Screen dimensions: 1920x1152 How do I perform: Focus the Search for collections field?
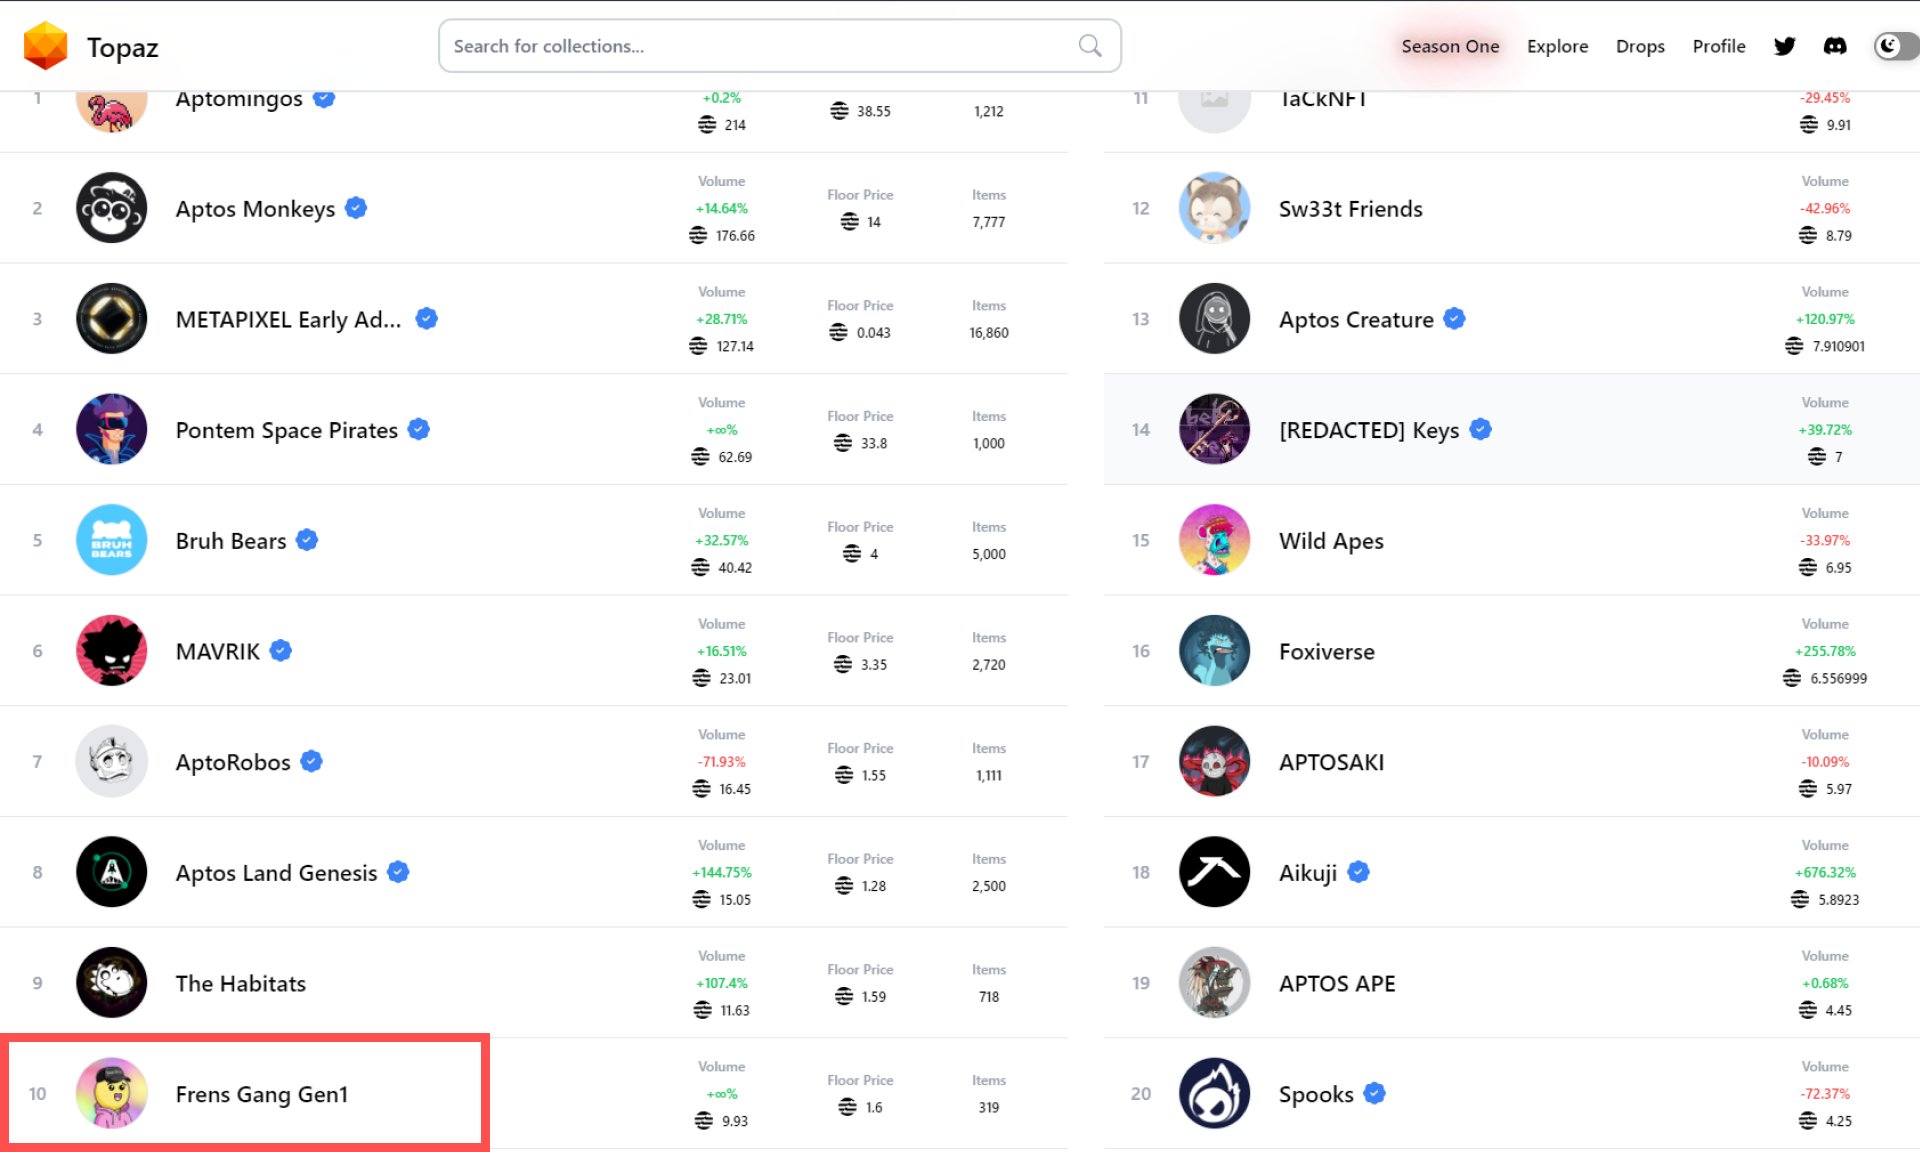[779, 46]
